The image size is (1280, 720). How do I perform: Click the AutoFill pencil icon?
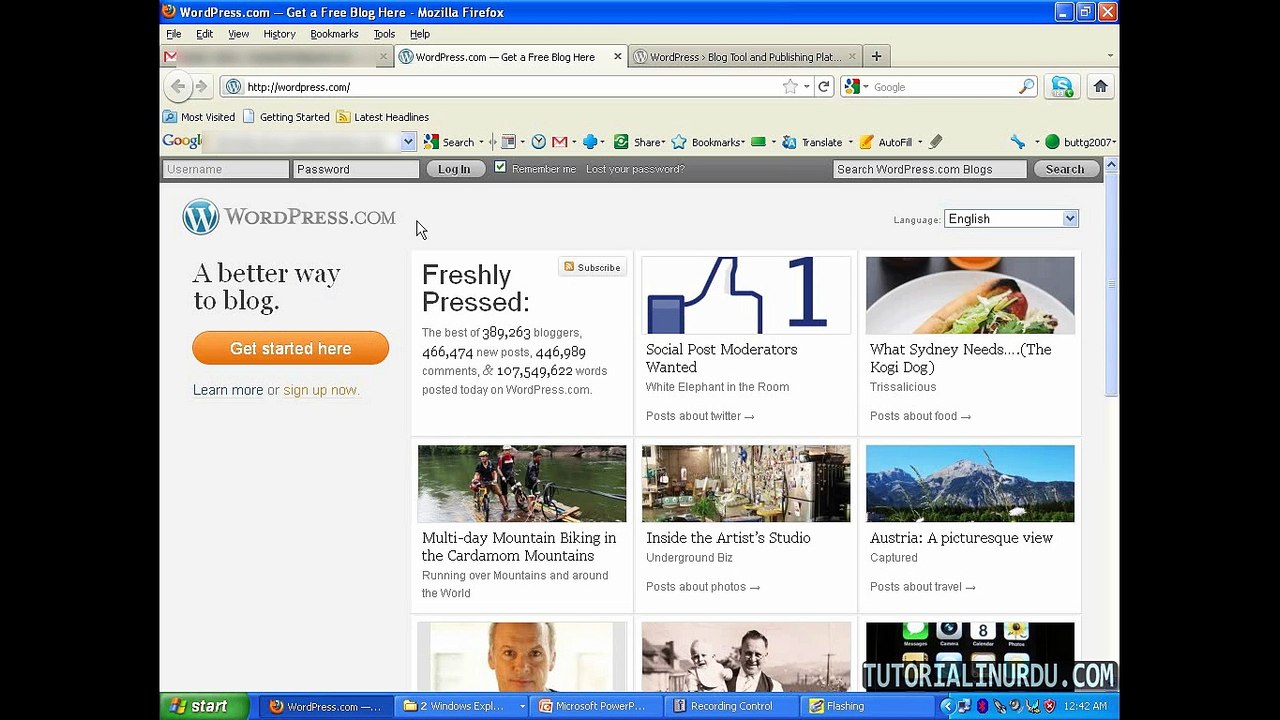point(867,142)
